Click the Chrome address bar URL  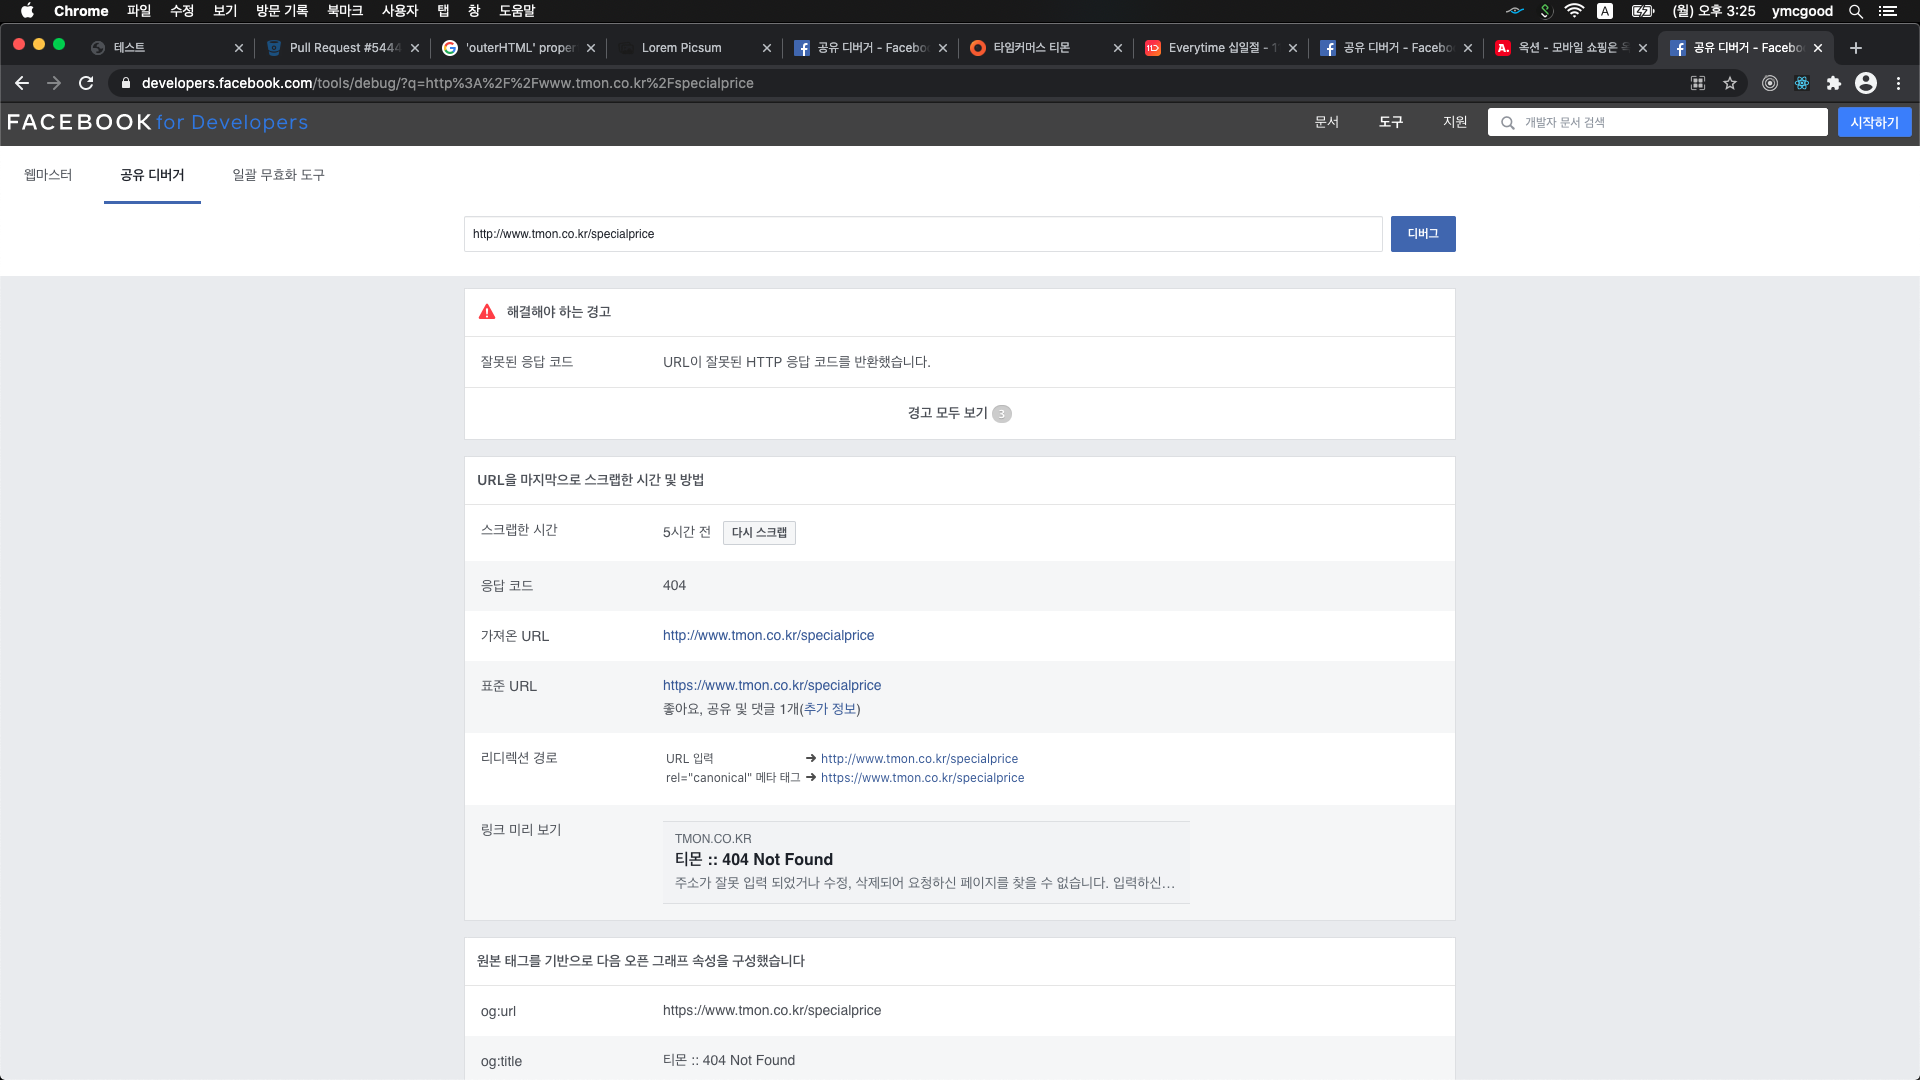(447, 83)
